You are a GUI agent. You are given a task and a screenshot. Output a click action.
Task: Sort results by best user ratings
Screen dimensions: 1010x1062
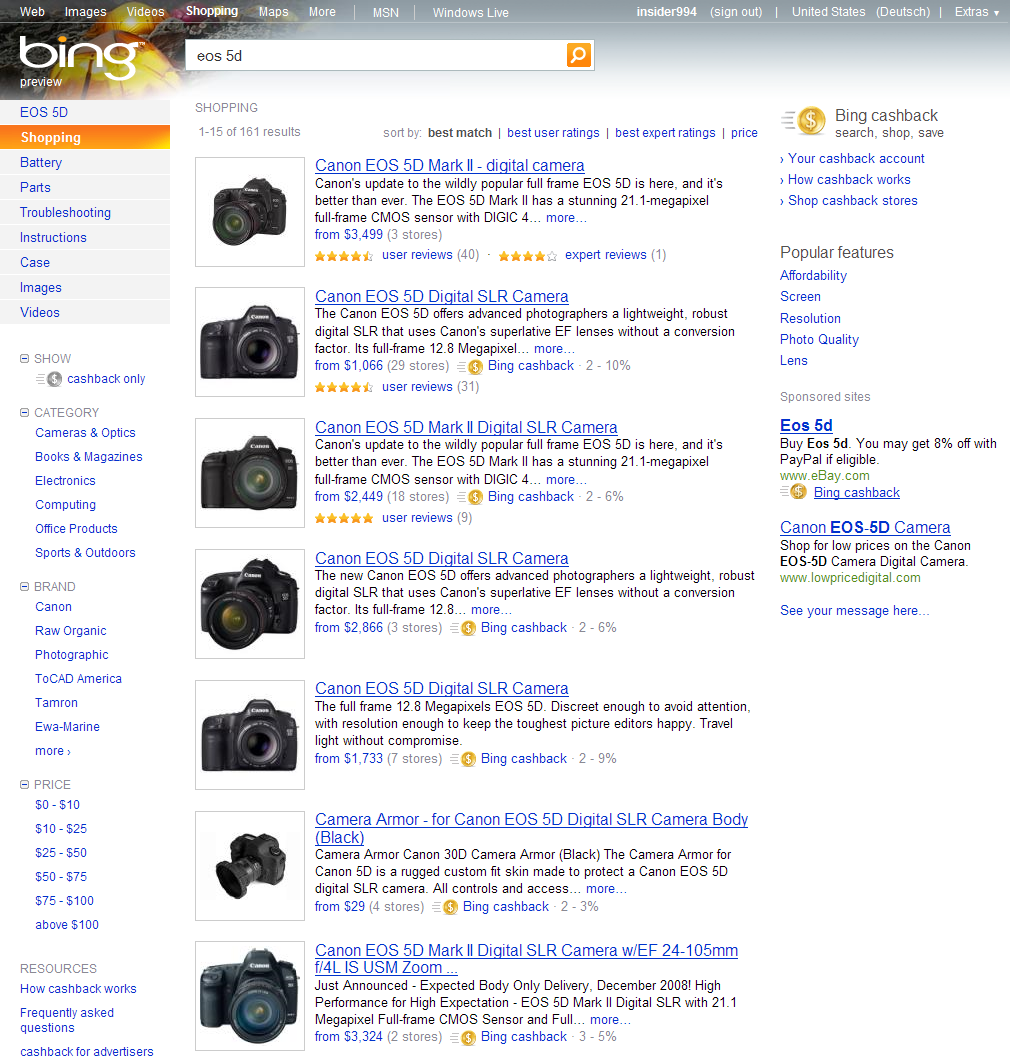tap(553, 133)
